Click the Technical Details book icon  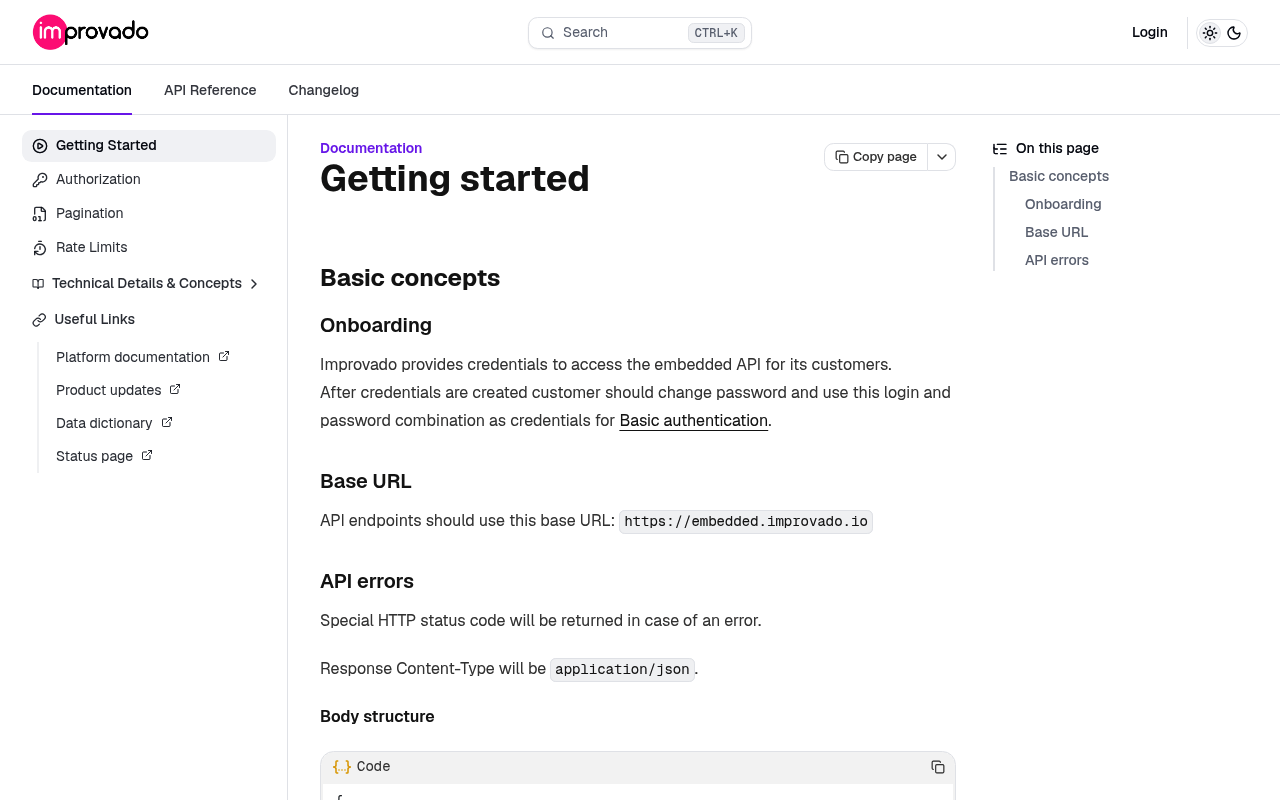click(x=38, y=284)
